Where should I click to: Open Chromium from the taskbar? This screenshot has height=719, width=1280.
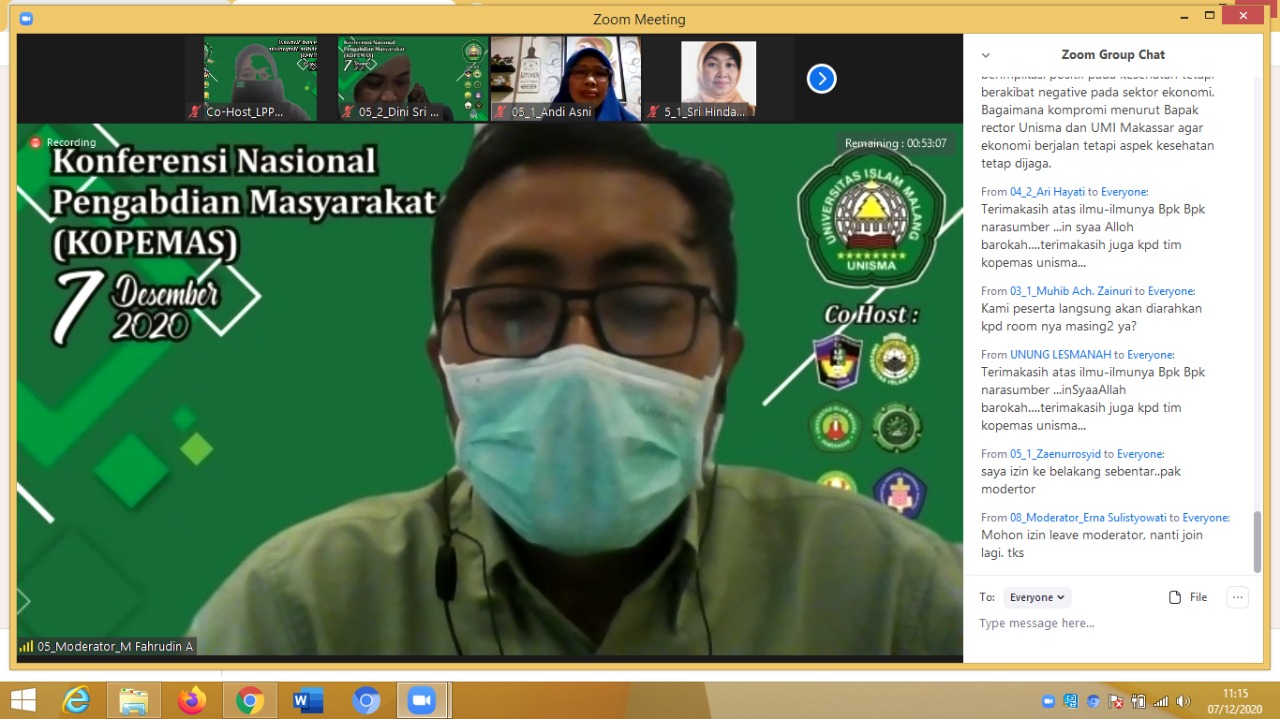point(366,701)
